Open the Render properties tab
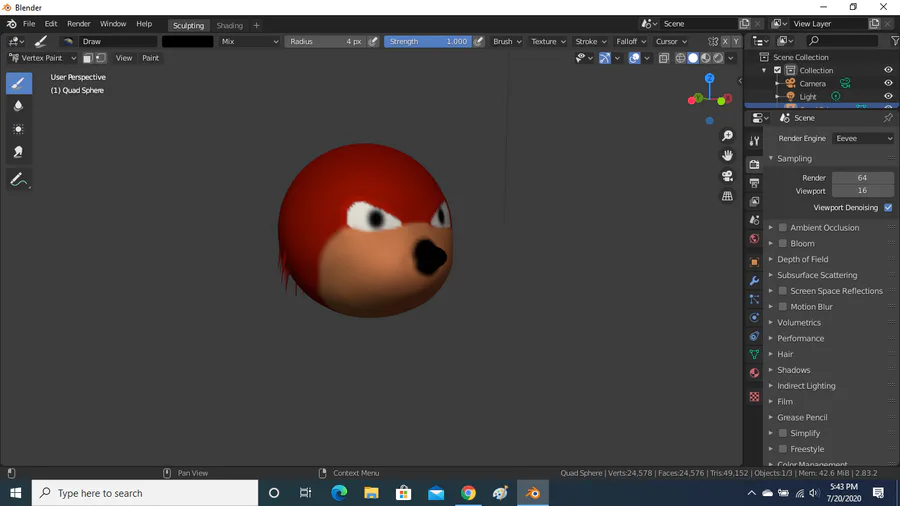Viewport: 900px width, 506px height. (x=754, y=165)
